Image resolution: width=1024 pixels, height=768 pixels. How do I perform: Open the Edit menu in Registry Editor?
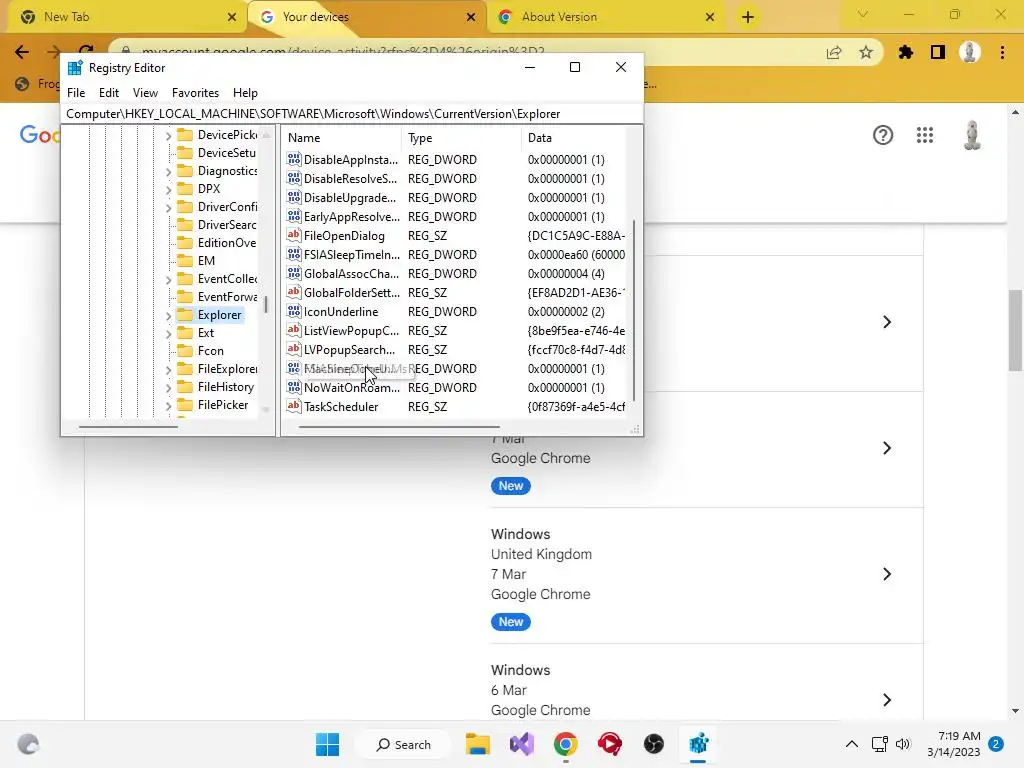(x=108, y=93)
